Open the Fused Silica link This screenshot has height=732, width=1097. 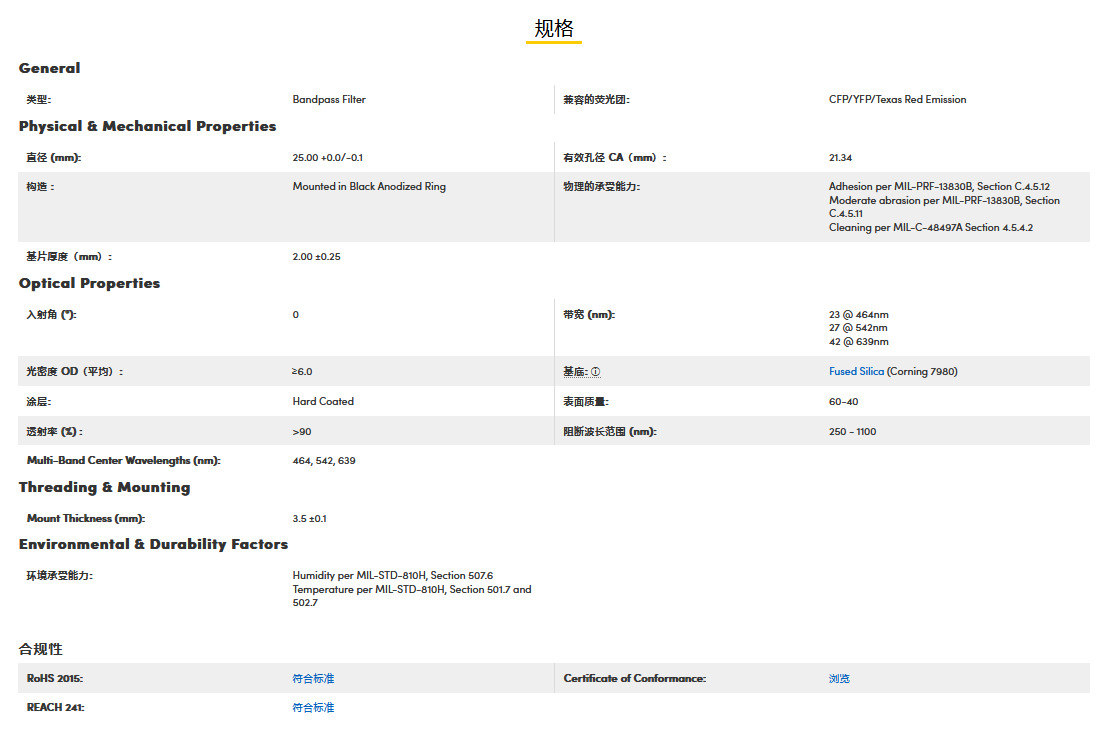(856, 372)
